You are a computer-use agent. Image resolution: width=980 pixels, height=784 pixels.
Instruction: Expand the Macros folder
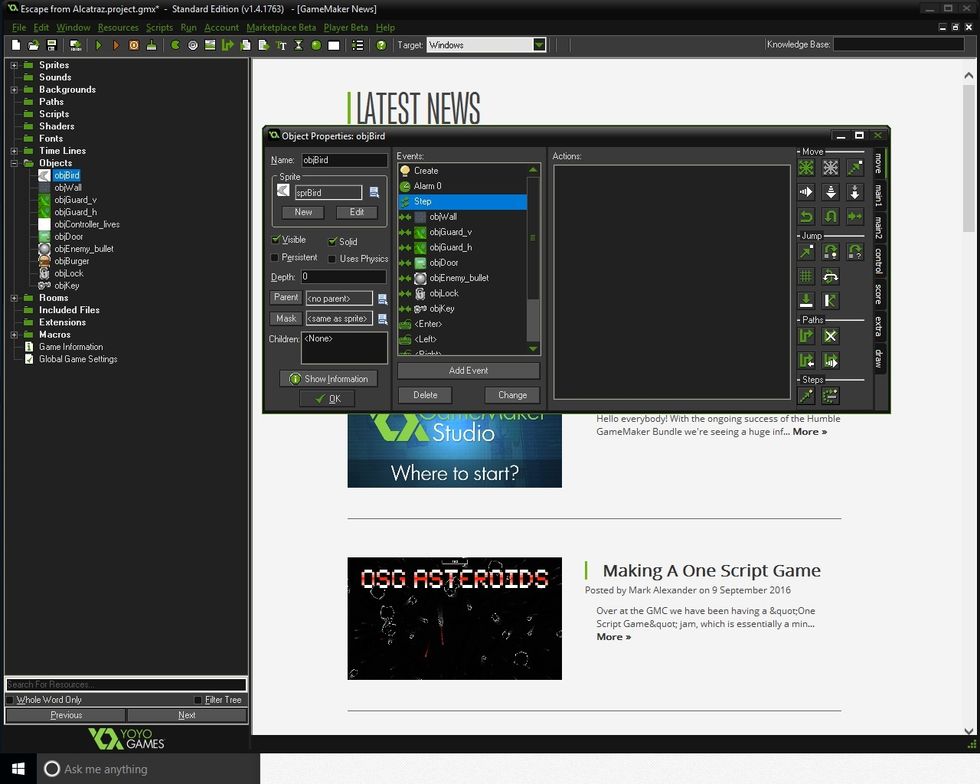[14, 335]
